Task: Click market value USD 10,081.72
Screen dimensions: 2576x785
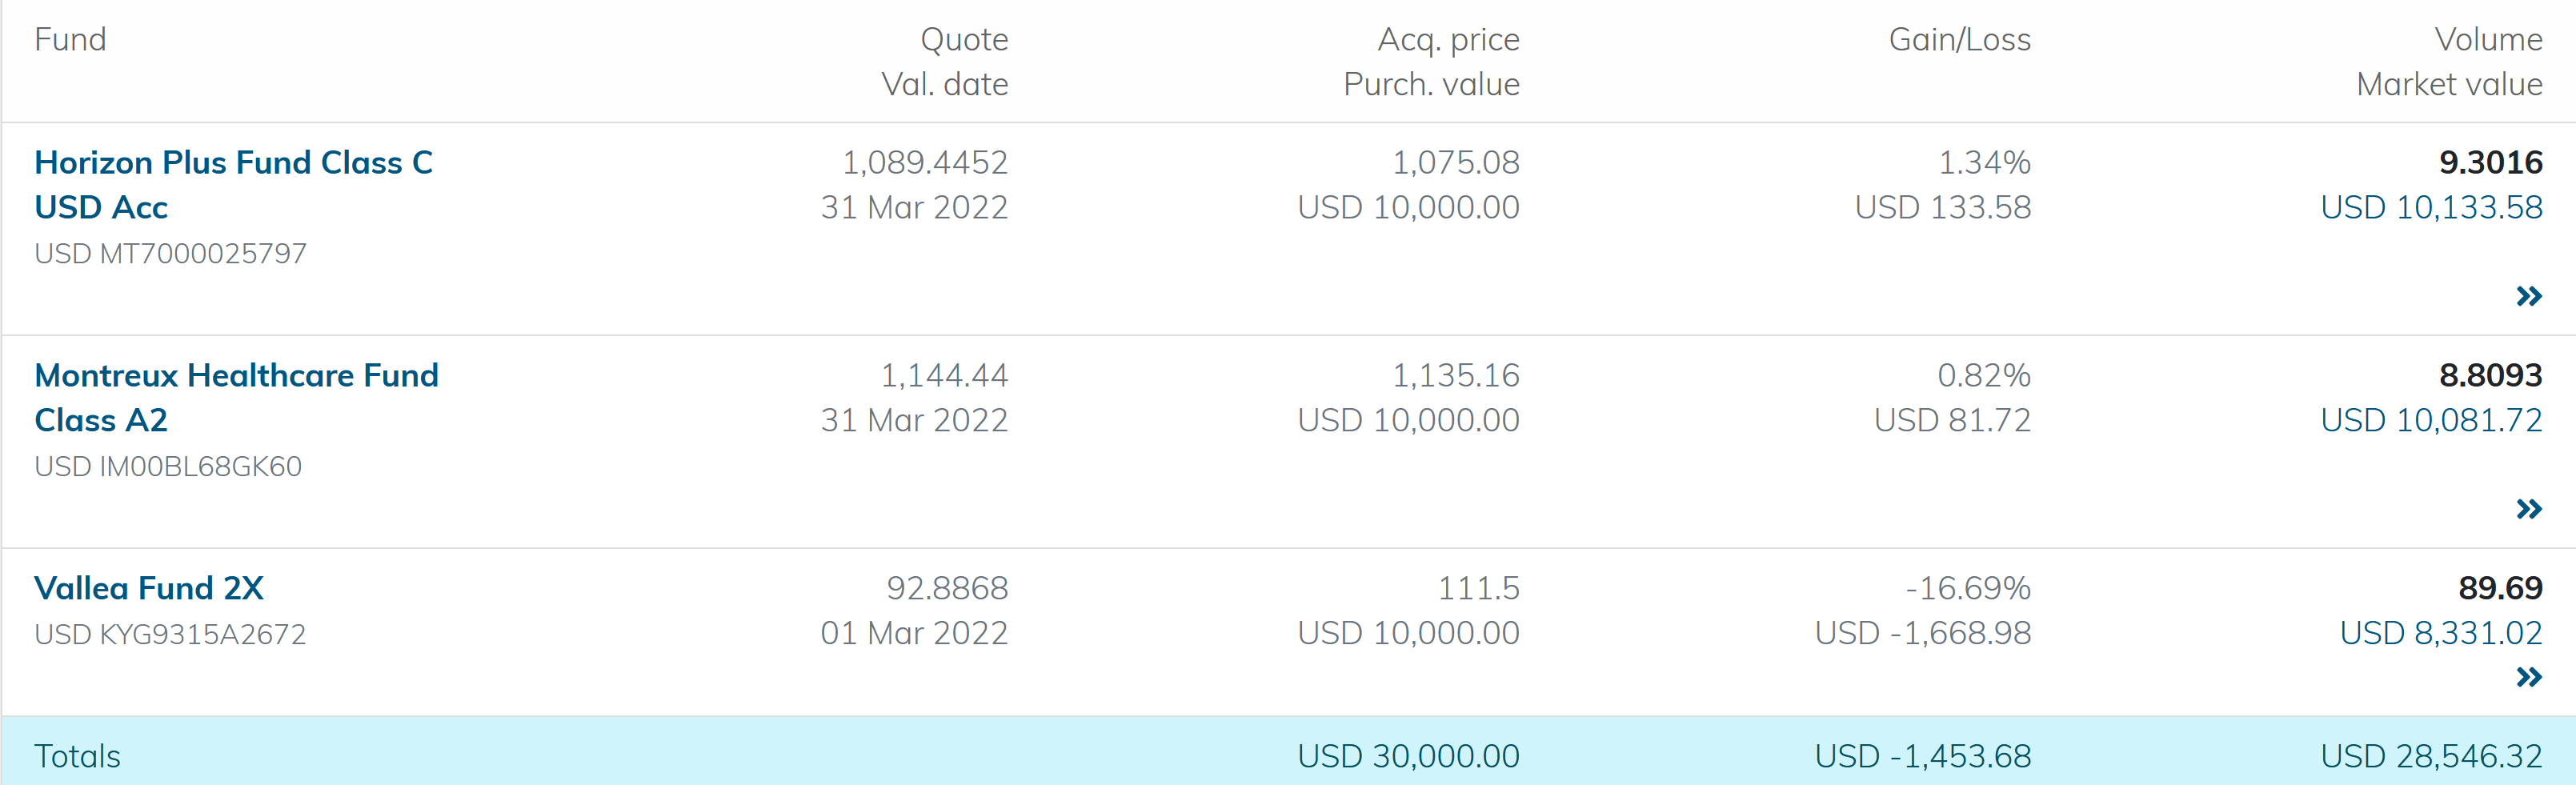Action: [x=2431, y=420]
